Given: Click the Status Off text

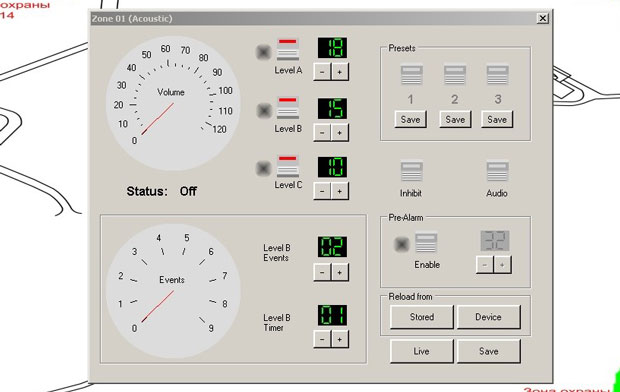Looking at the screenshot, I should click(161, 191).
